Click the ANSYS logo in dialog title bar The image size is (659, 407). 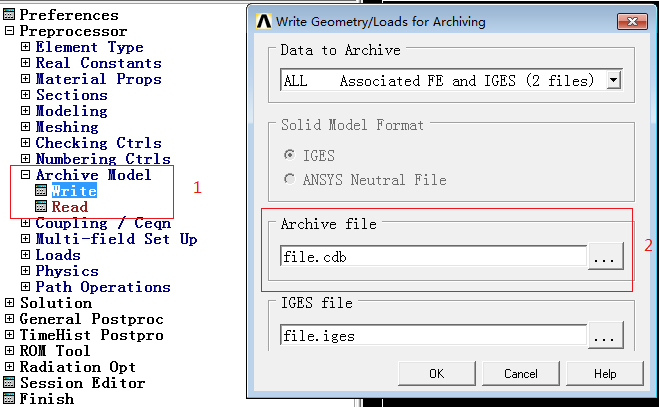[264, 21]
